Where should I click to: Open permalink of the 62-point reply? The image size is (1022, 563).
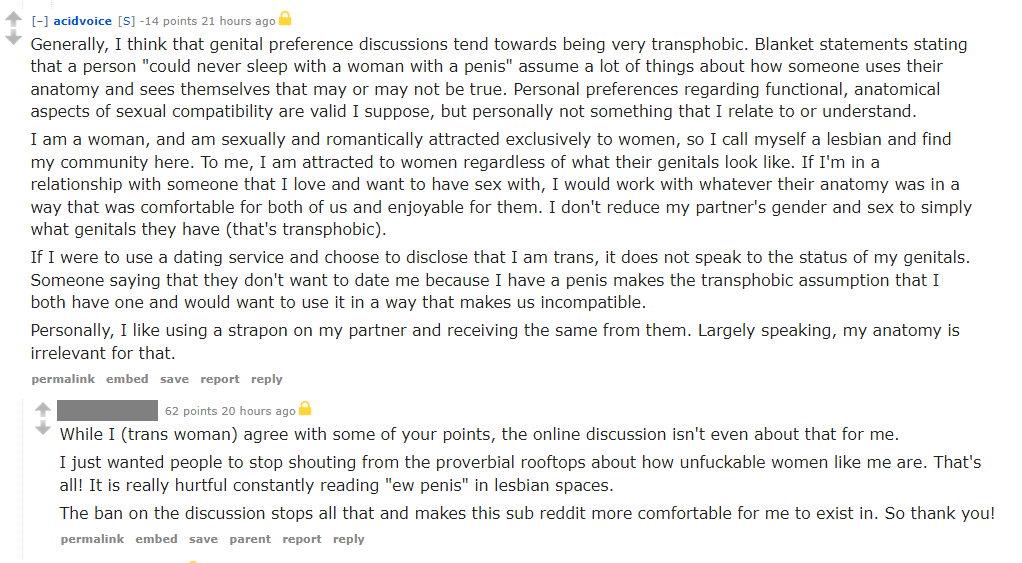[92, 539]
